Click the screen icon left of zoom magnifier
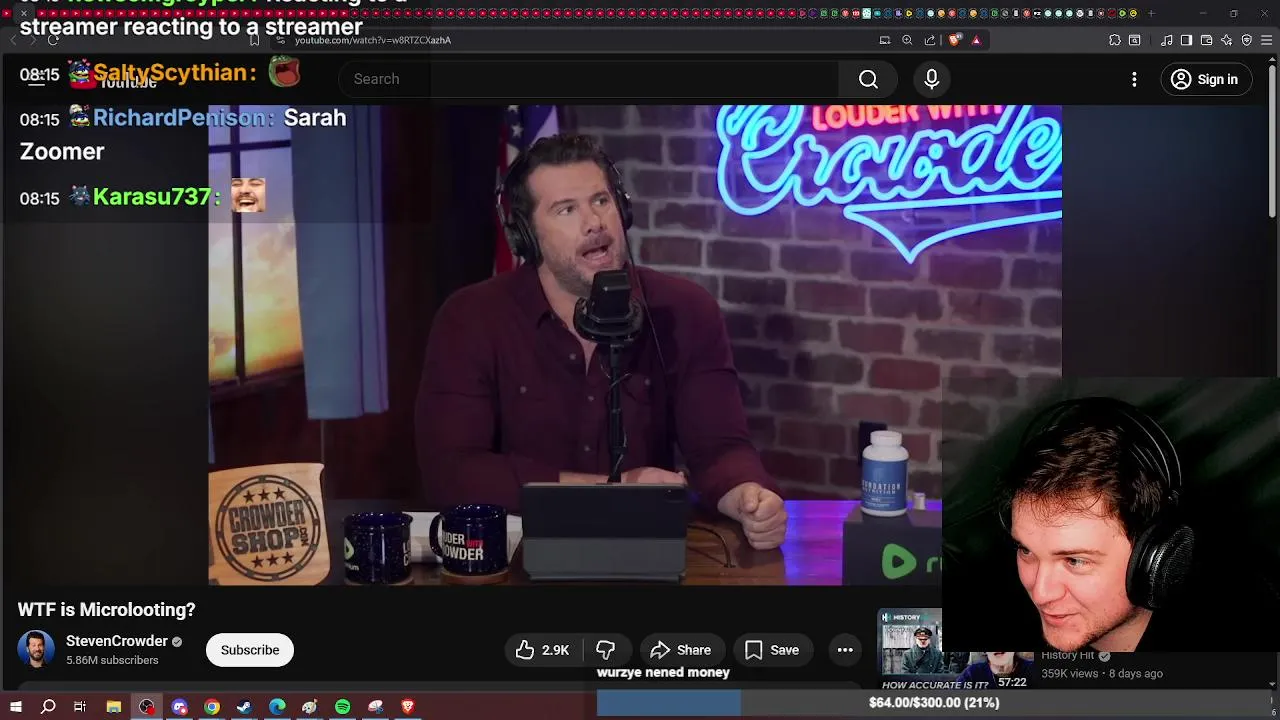Image resolution: width=1280 pixels, height=720 pixels. click(885, 40)
